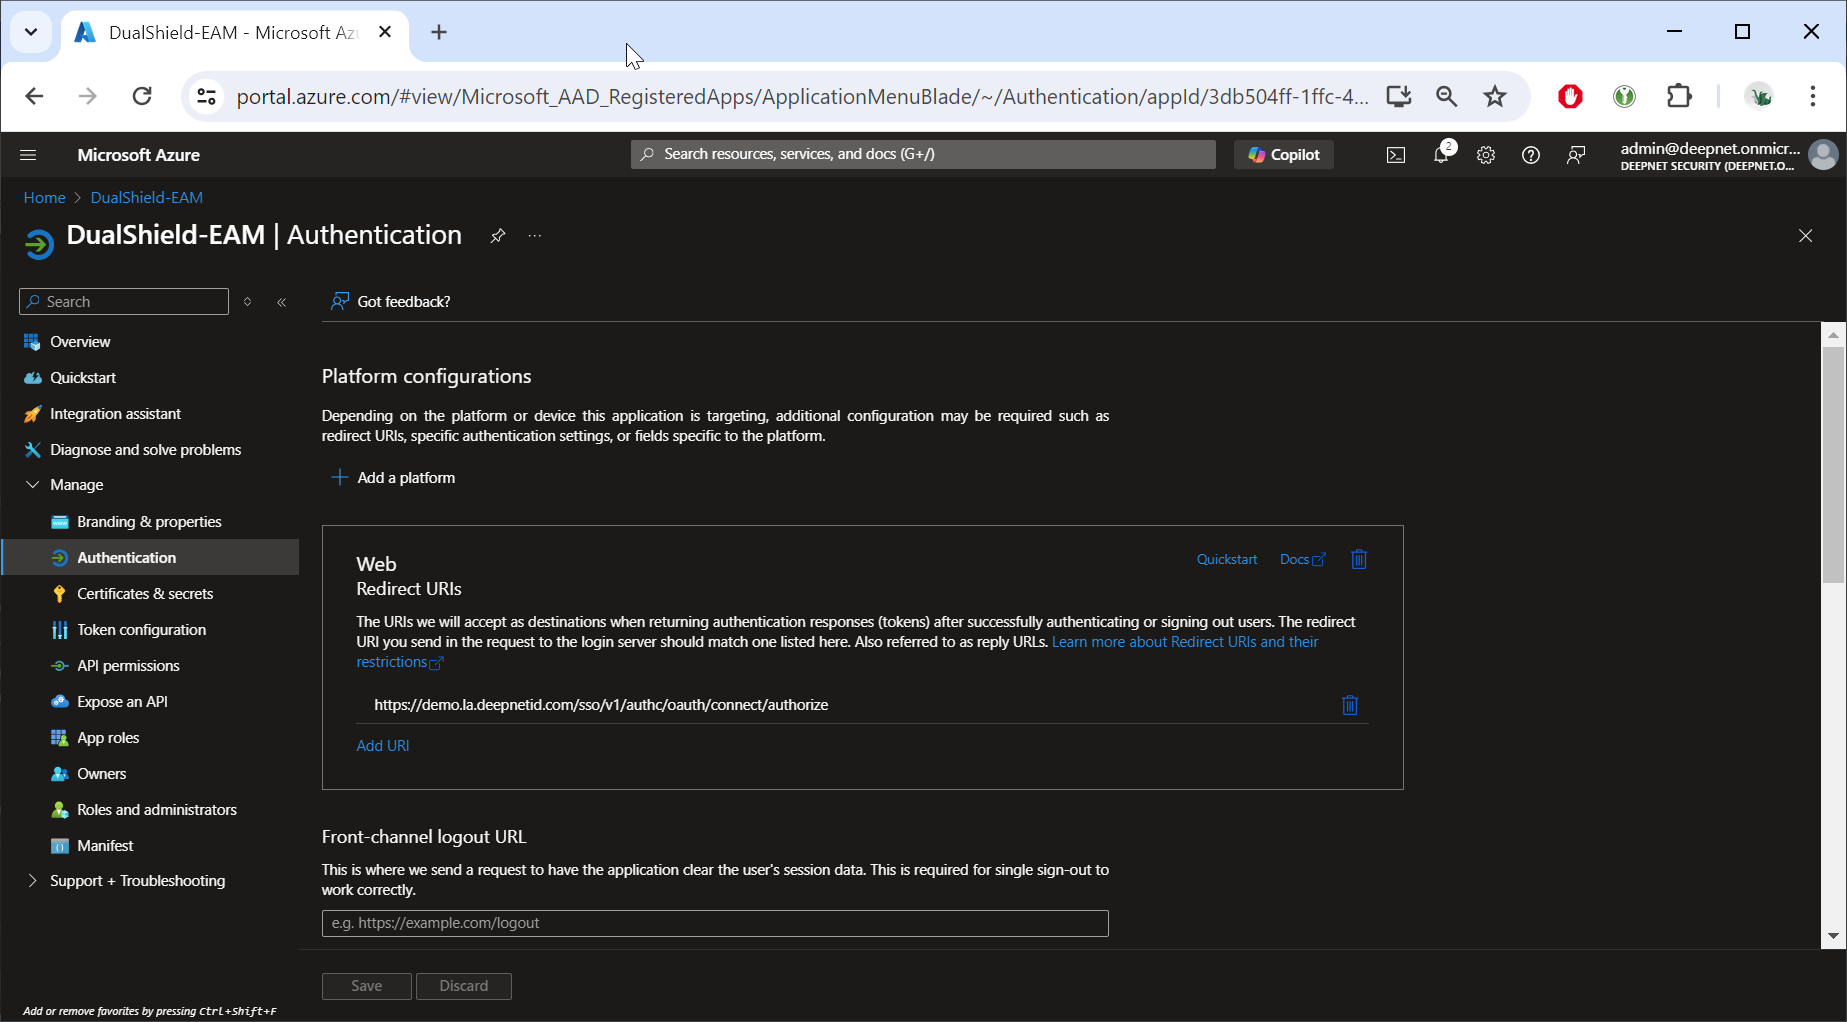
Task: Collapse the left navigation pane
Action: coord(282,302)
